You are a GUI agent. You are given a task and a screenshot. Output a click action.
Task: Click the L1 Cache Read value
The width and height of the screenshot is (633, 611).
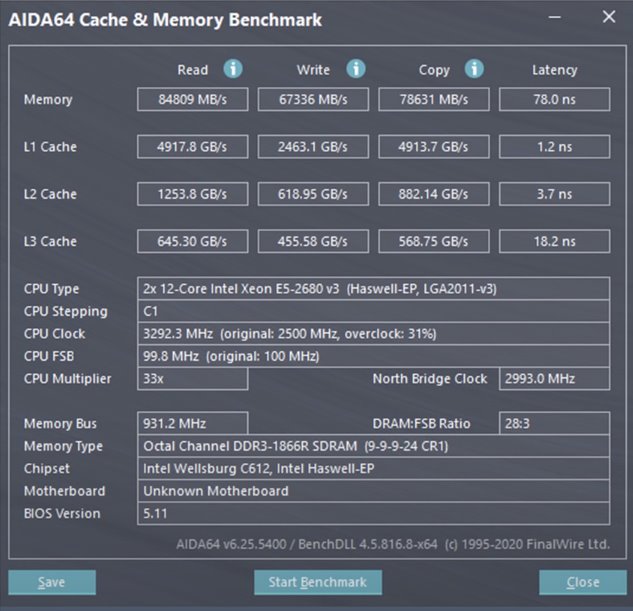[193, 146]
